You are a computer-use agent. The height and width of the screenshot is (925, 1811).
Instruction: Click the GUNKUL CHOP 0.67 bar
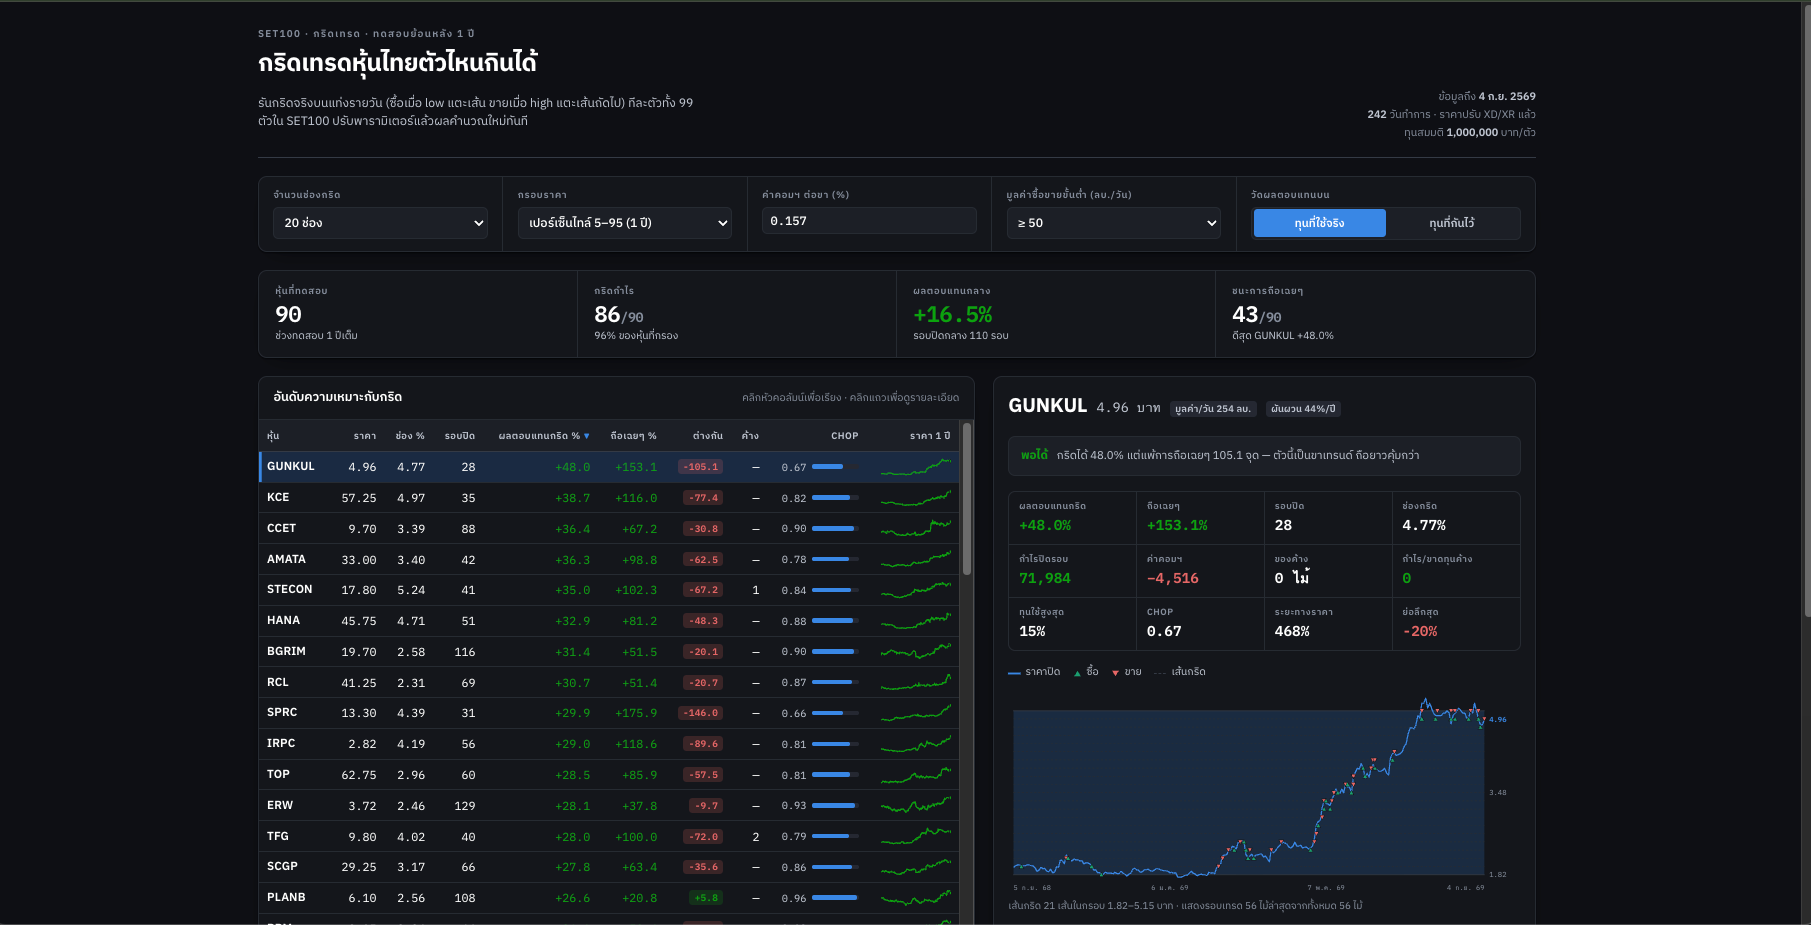(x=835, y=467)
